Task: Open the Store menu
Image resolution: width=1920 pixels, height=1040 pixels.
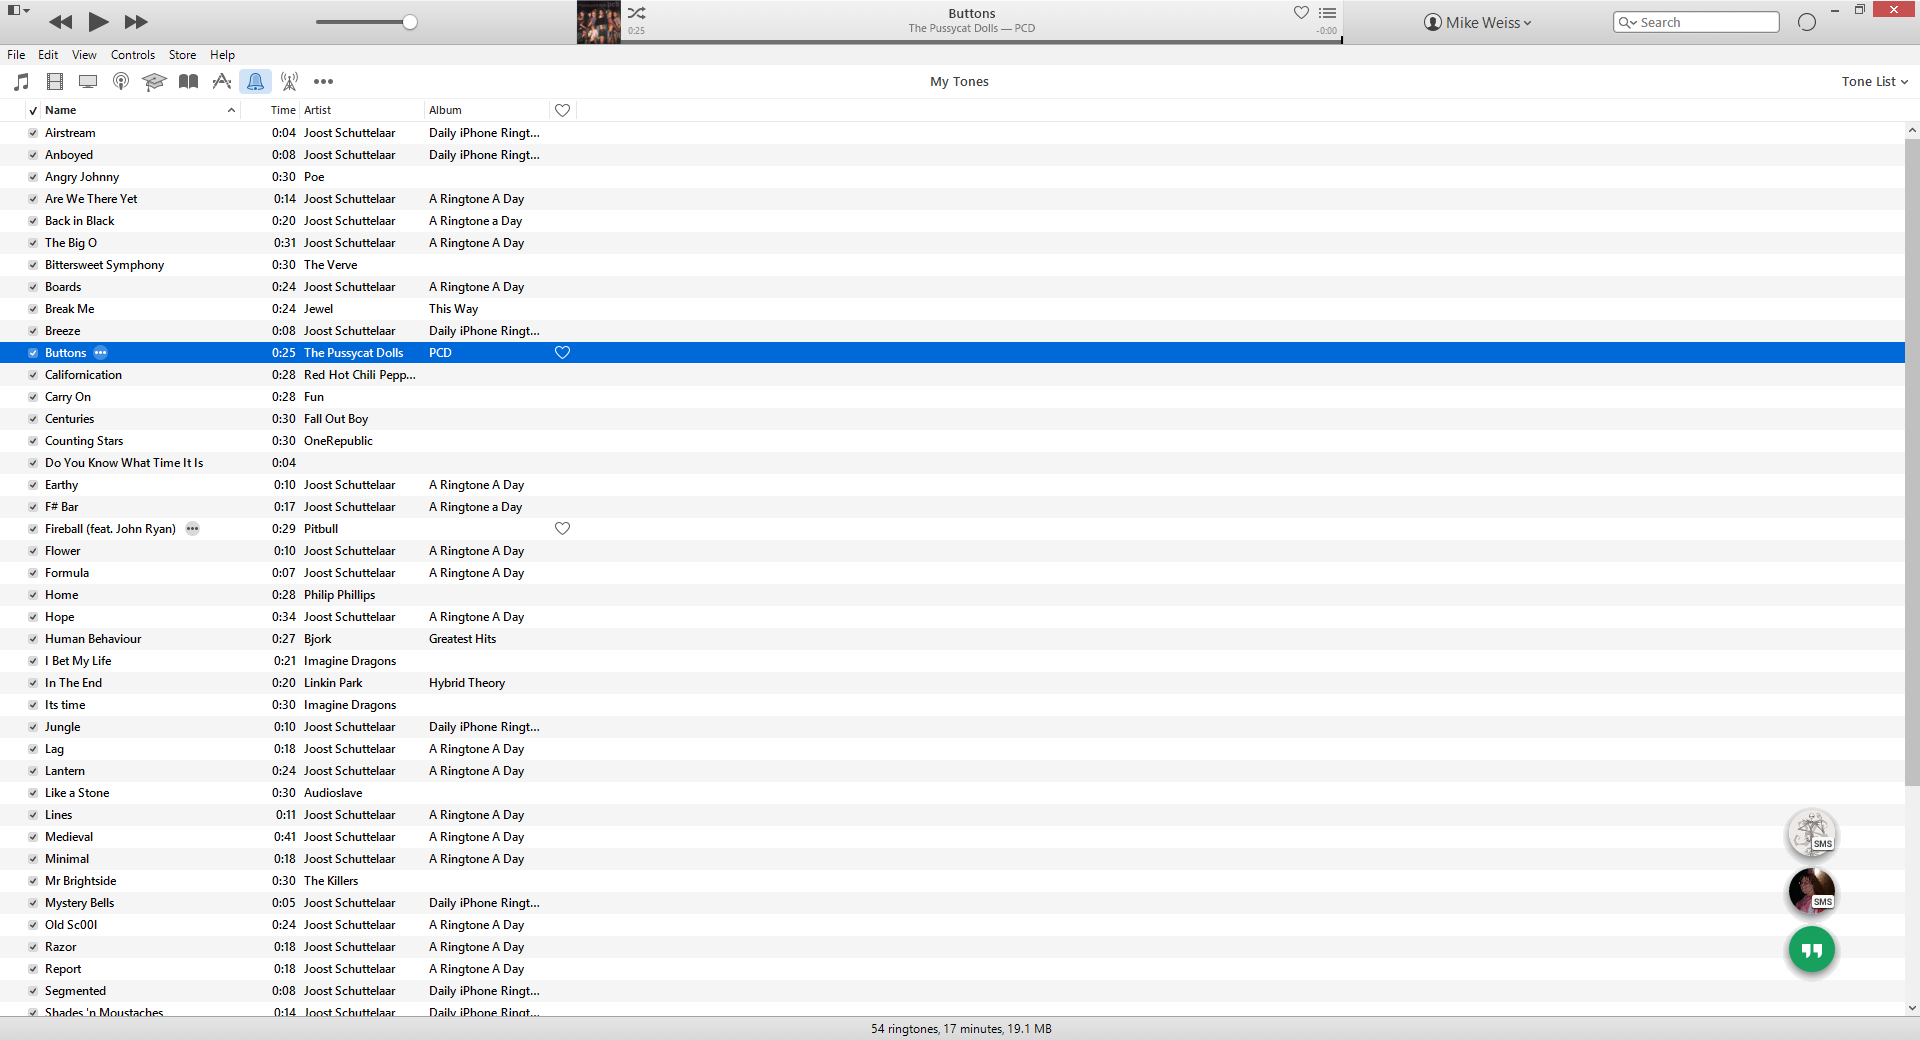Action: [x=182, y=55]
